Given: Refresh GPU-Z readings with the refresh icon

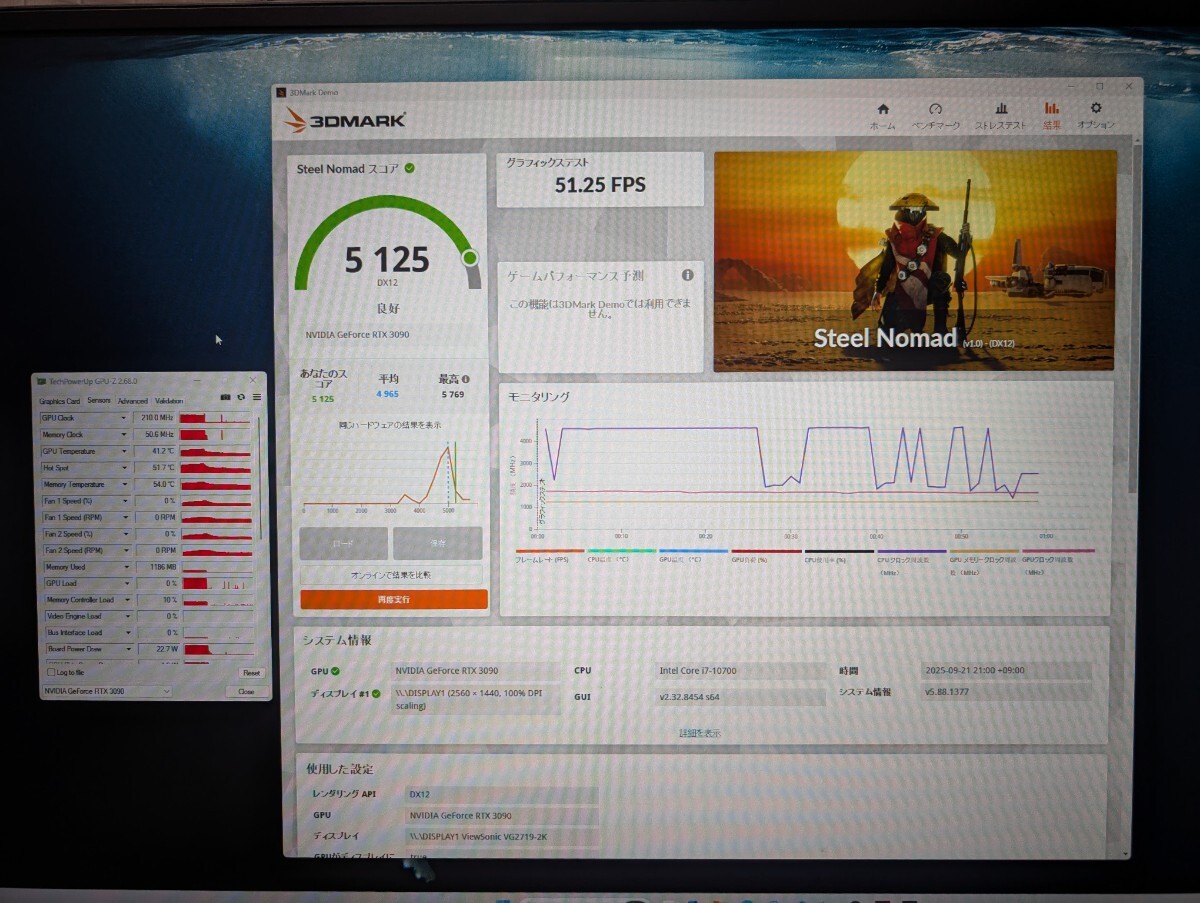Looking at the screenshot, I should tap(241, 397).
